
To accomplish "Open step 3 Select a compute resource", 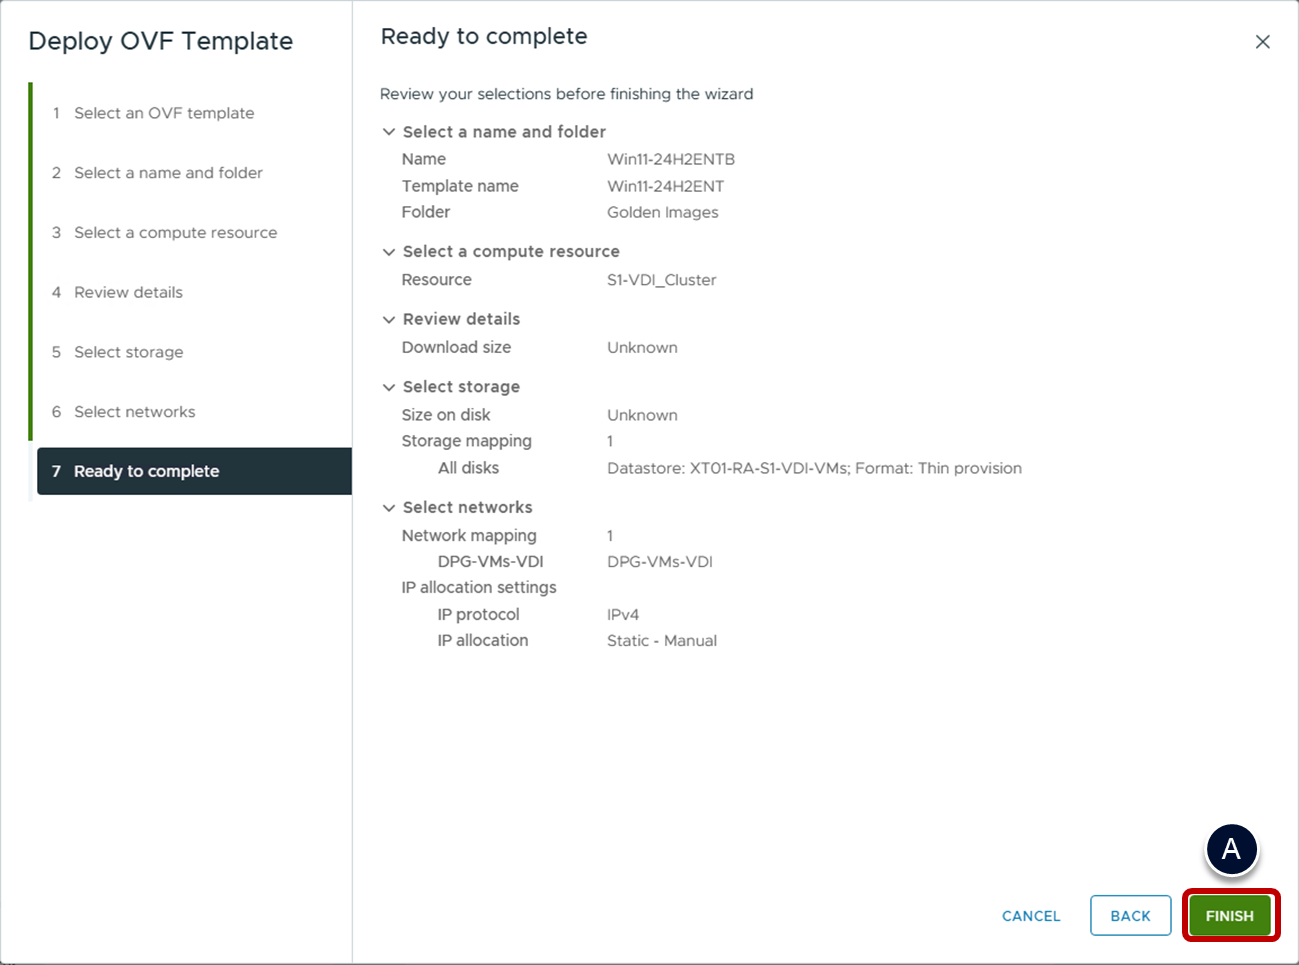I will [x=175, y=233].
